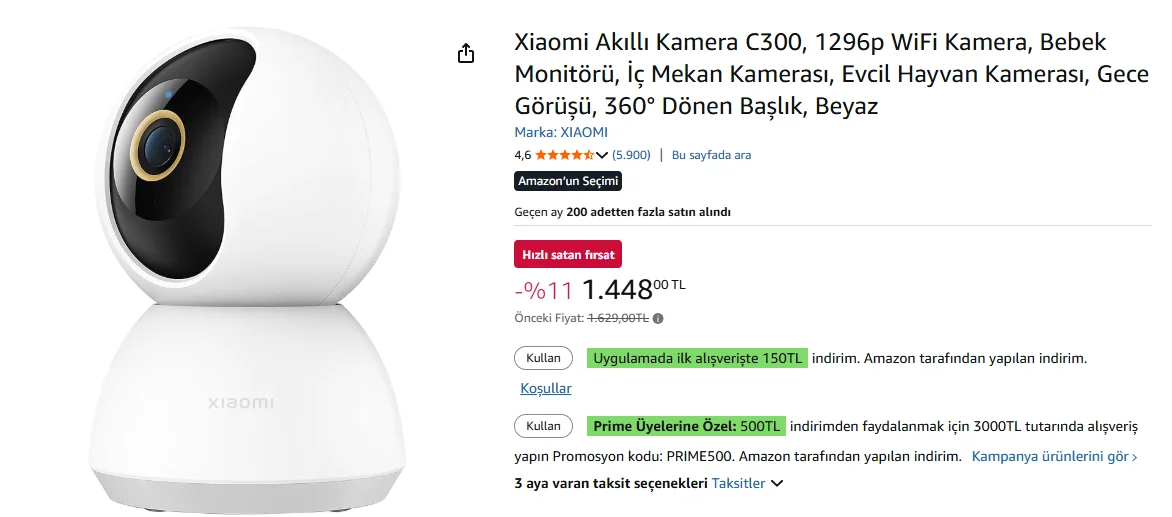
Task: Click the 1.448 TL current price
Action: pos(633,290)
